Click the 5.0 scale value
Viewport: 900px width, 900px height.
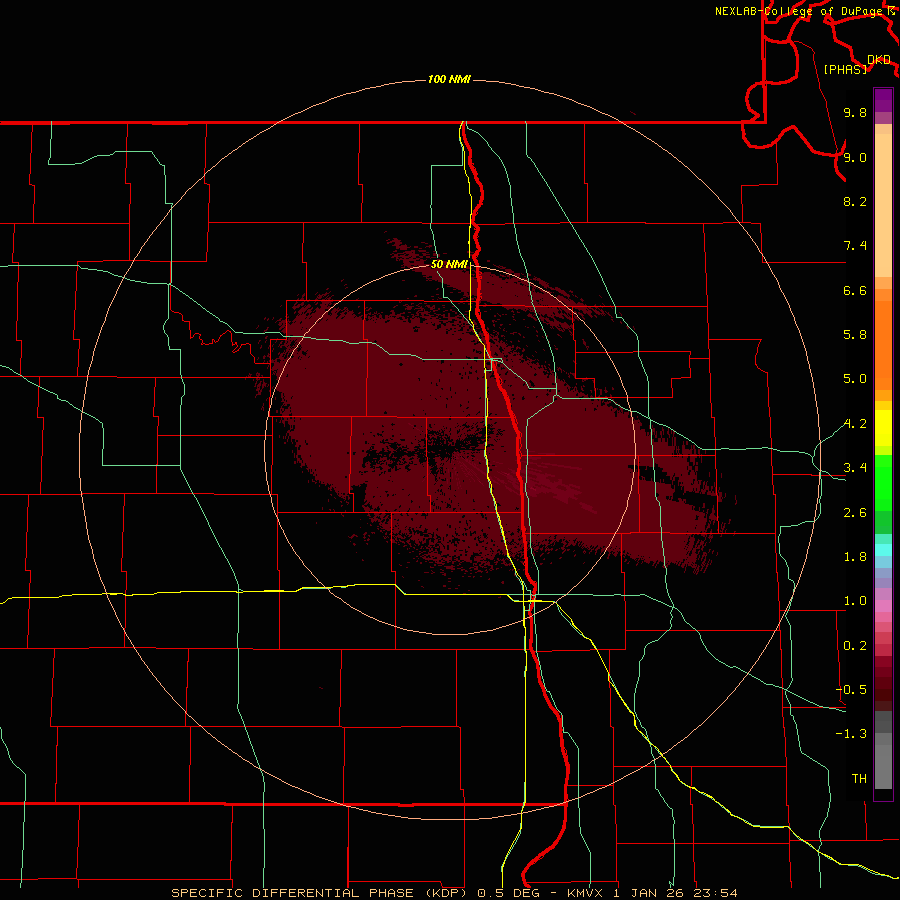pos(855,379)
